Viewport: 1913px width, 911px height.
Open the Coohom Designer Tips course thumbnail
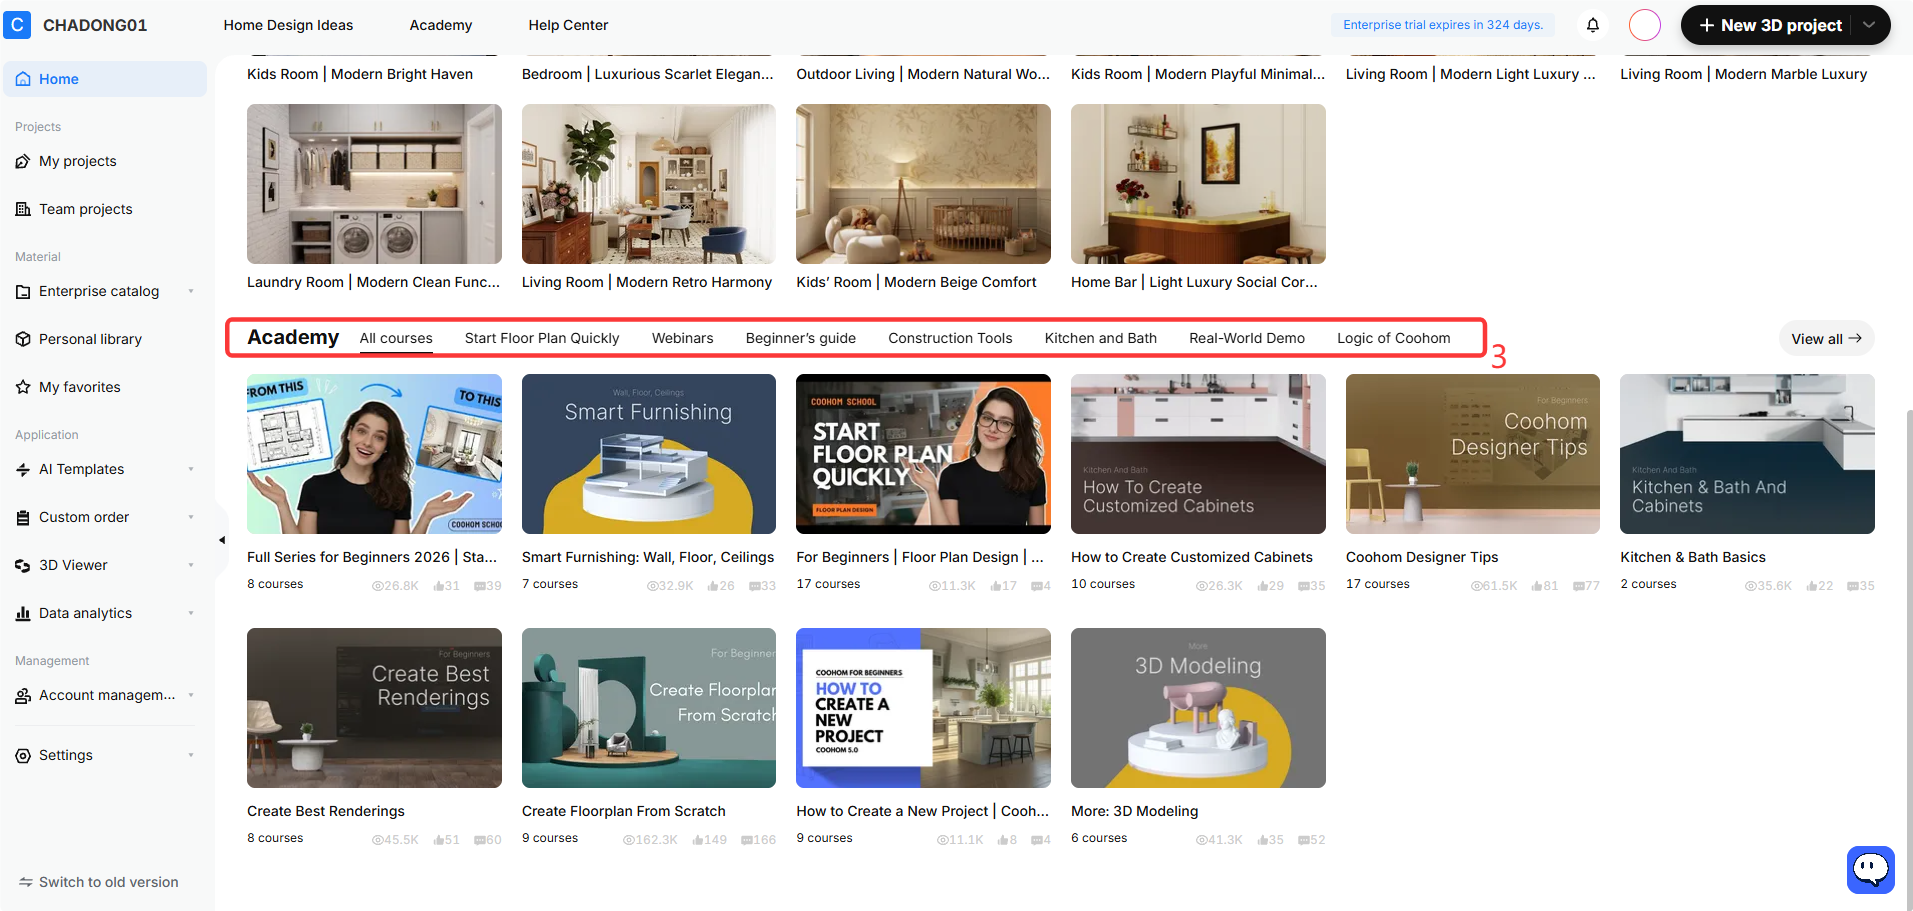point(1473,454)
